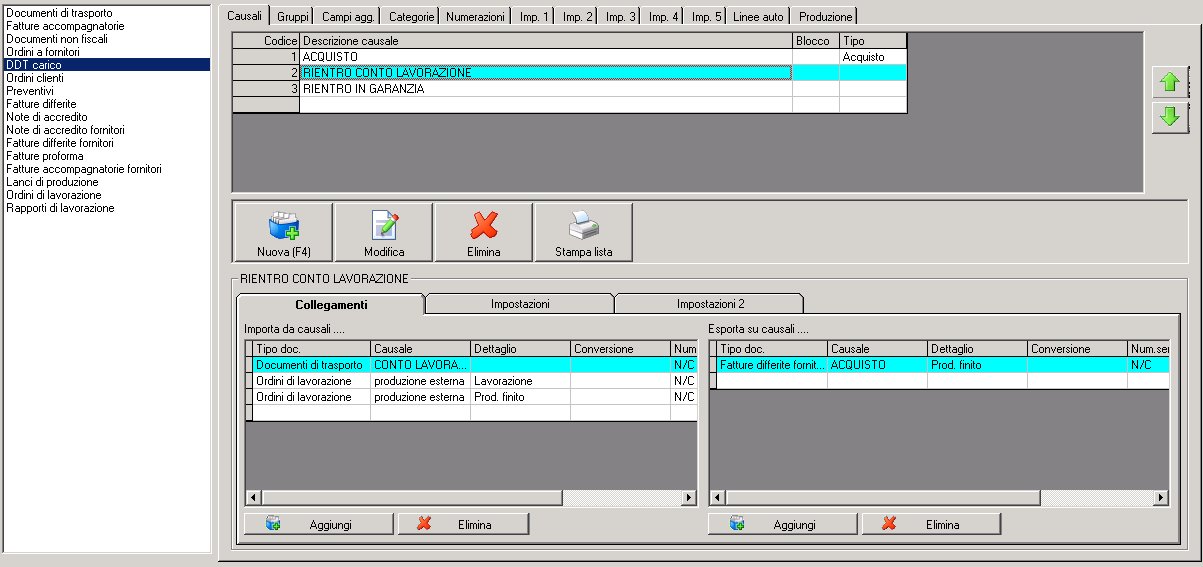
Task: Switch to the Causali tab
Action: (x=244, y=16)
